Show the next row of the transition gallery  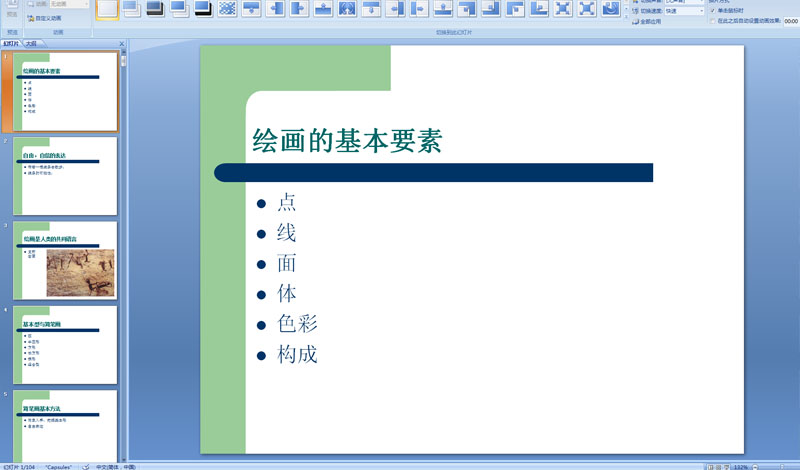point(627,9)
